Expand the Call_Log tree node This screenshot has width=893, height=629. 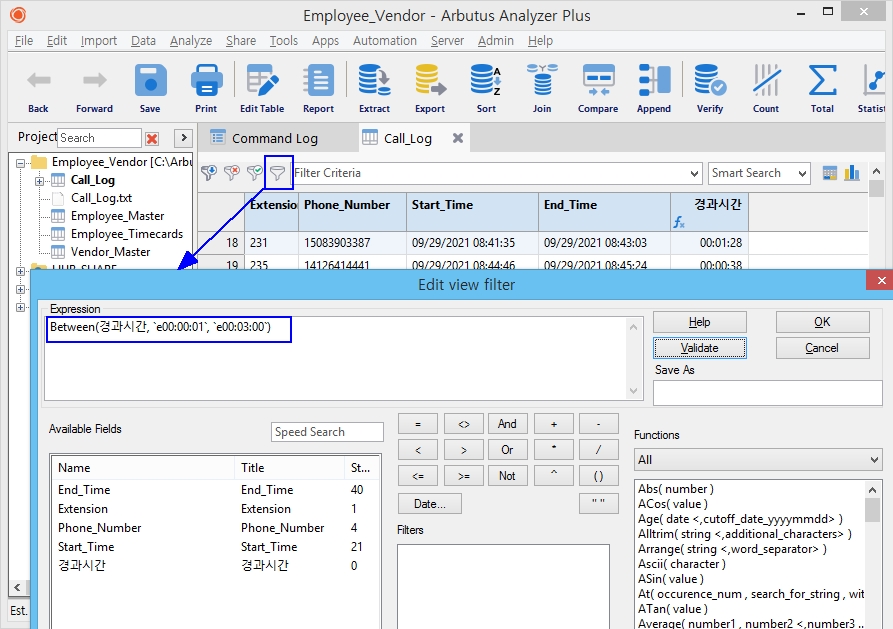[39, 181]
